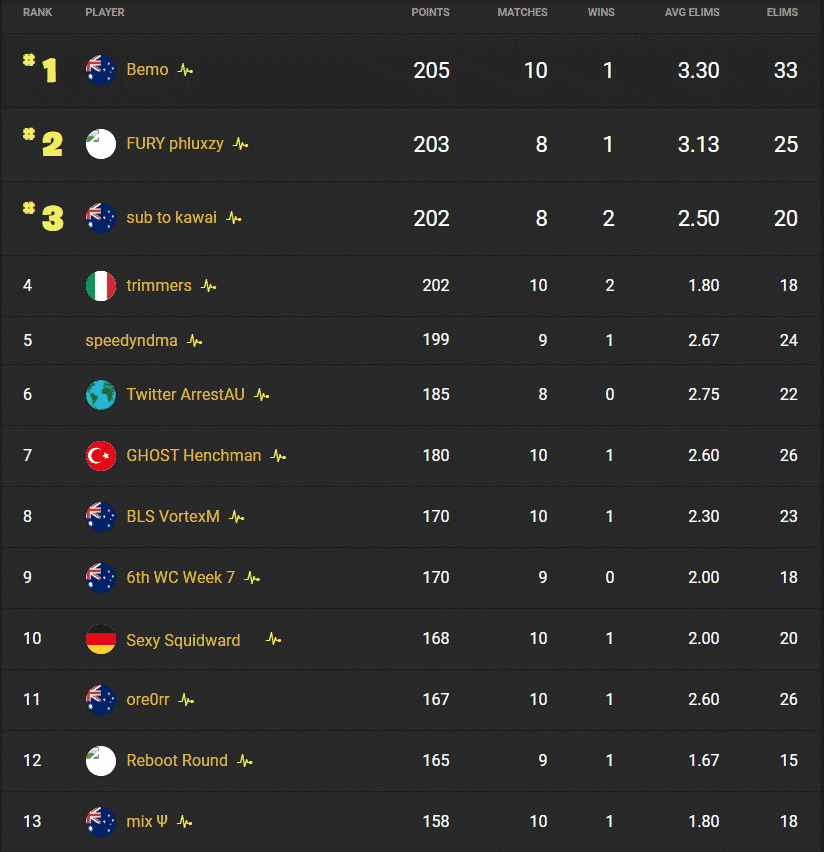Viewport: 824px width, 852px height.
Task: Open FURY phluxzy's player profile
Action: pos(175,144)
